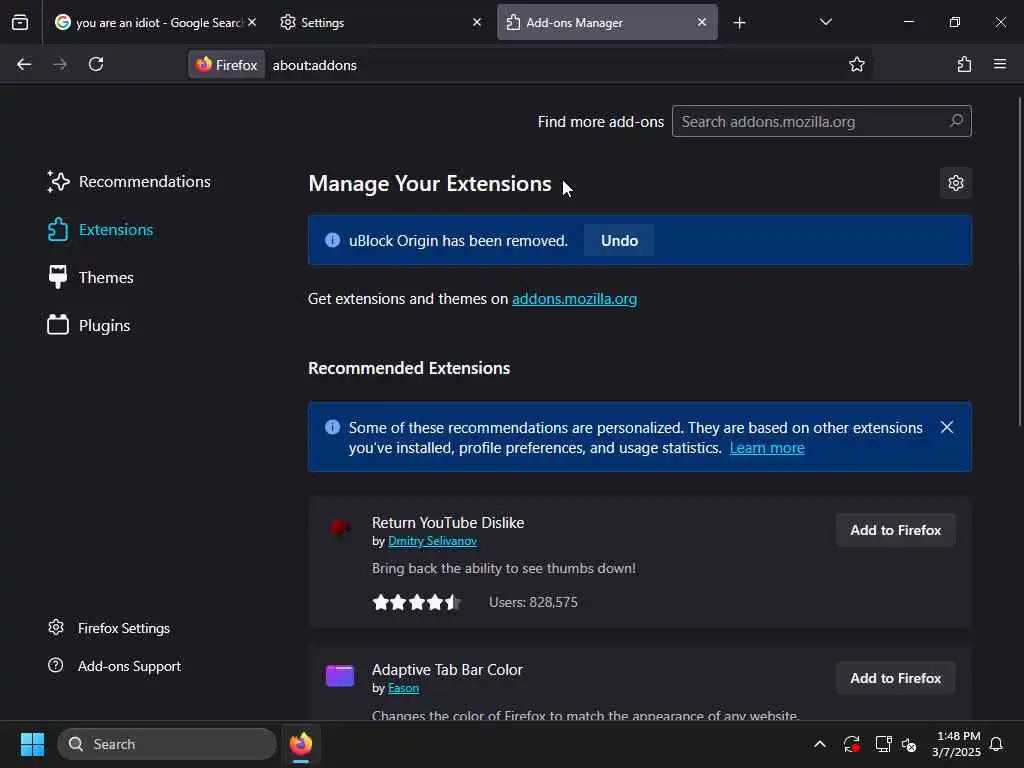Click the Return YouTube Dislike icon

pyautogui.click(x=340, y=527)
